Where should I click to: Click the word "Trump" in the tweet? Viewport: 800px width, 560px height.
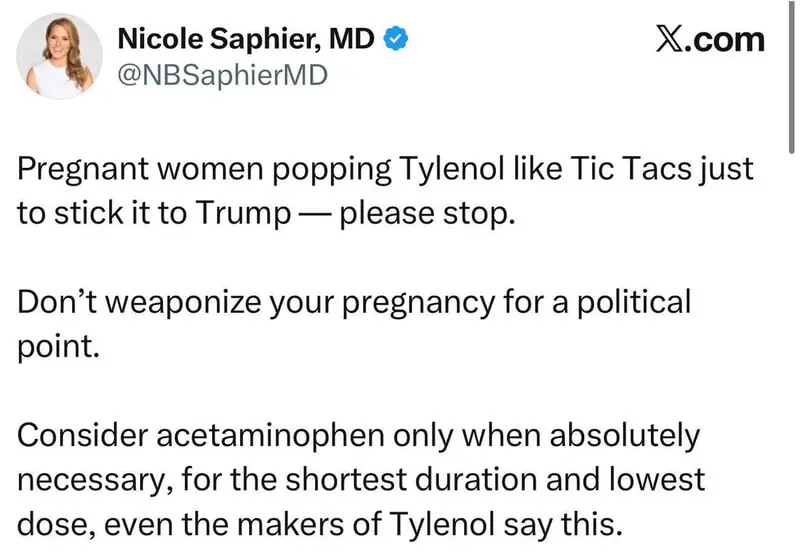[x=242, y=213]
